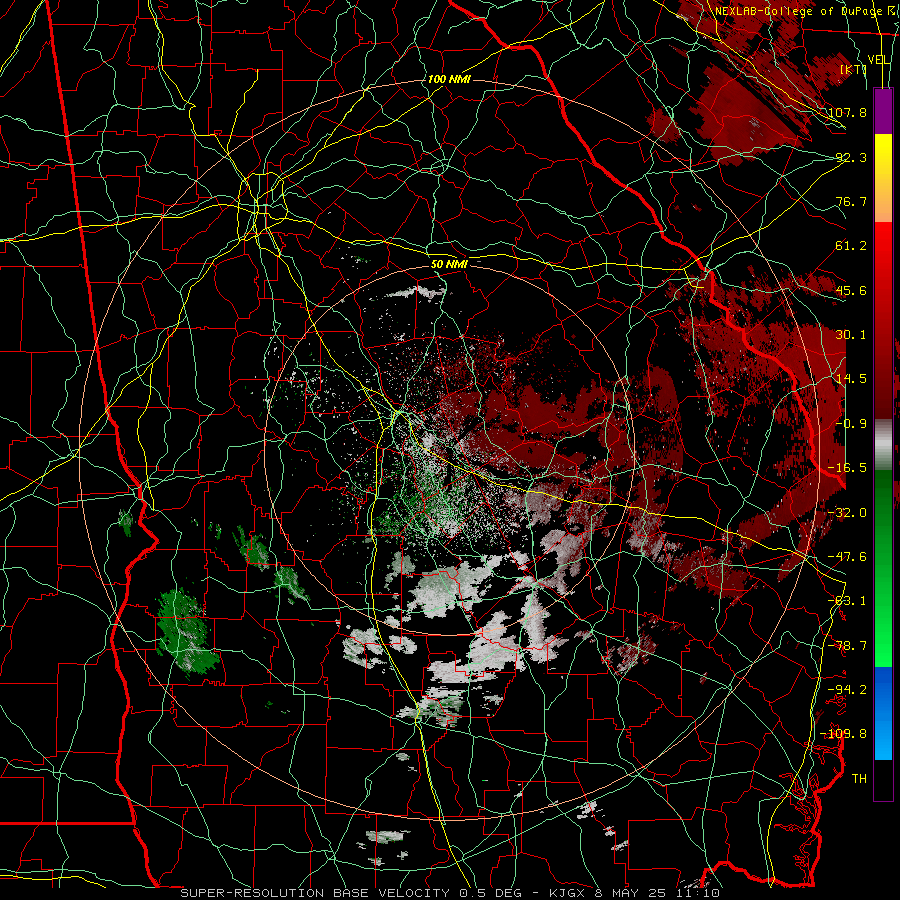Viewport: 900px width, 900px height.
Task: Click the "8 MAY 25 11:10" timestamp
Action: [657, 893]
